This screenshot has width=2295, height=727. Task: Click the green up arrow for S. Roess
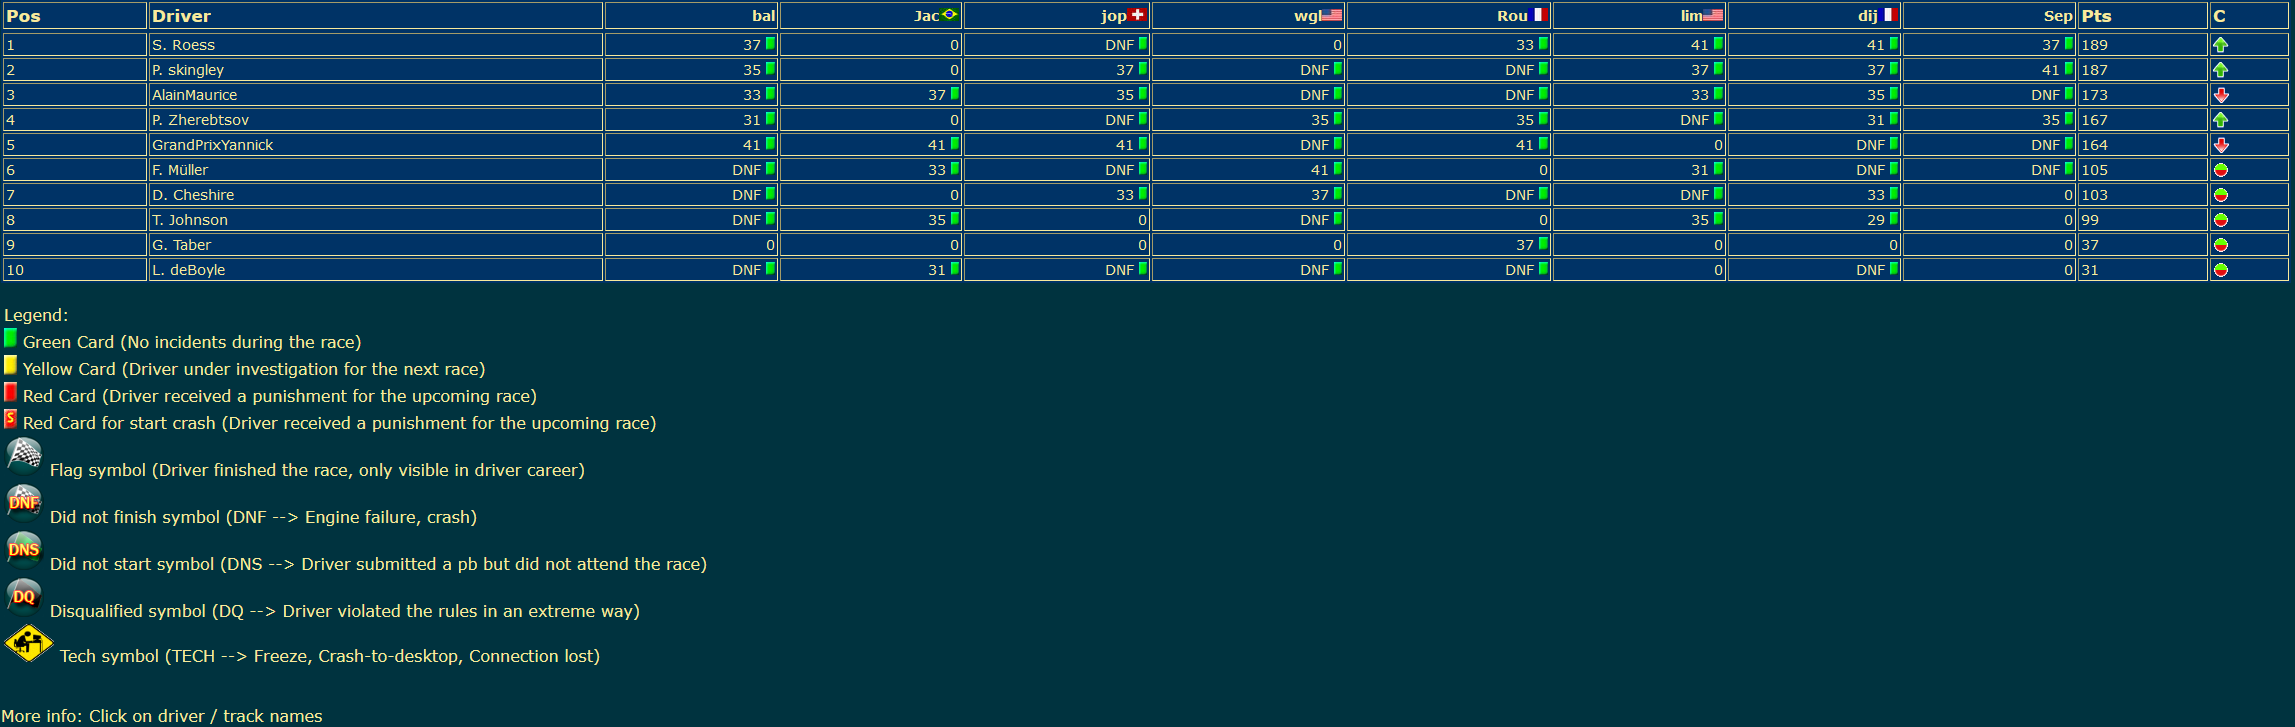click(2220, 45)
